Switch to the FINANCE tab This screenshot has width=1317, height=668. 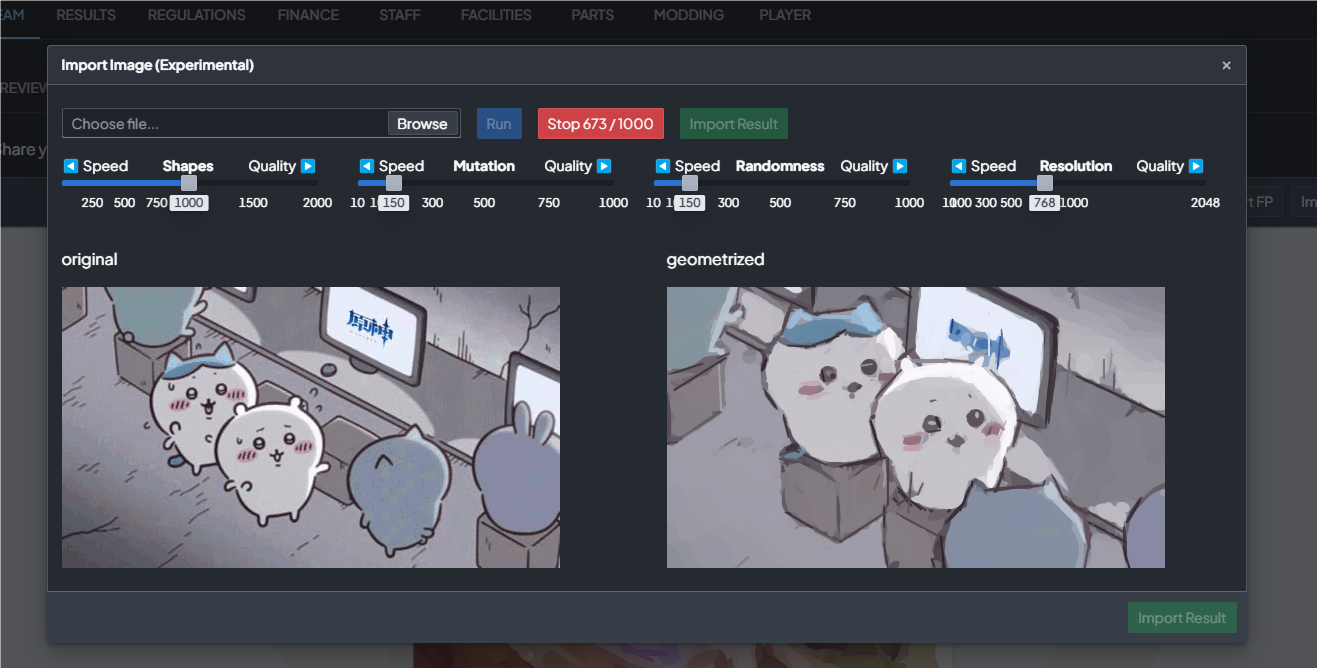click(308, 15)
